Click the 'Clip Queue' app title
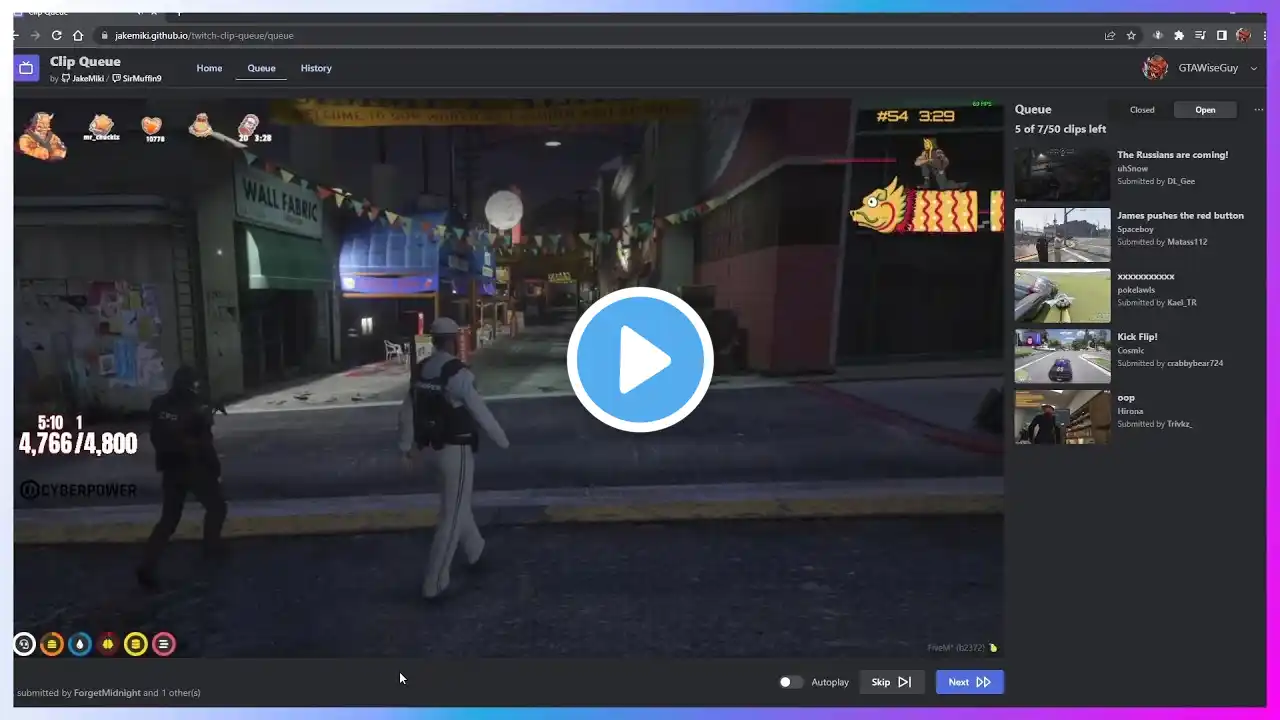Image resolution: width=1280 pixels, height=720 pixels. (x=85, y=62)
